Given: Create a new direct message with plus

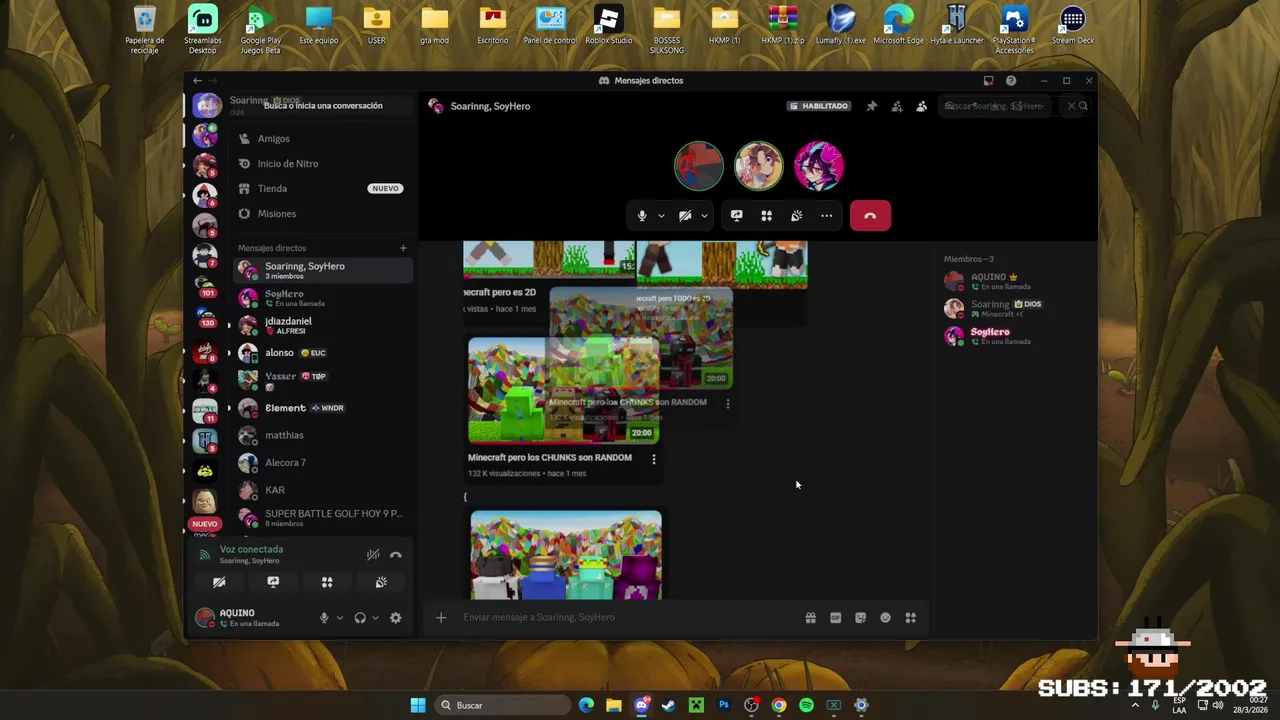Looking at the screenshot, I should tap(403, 248).
